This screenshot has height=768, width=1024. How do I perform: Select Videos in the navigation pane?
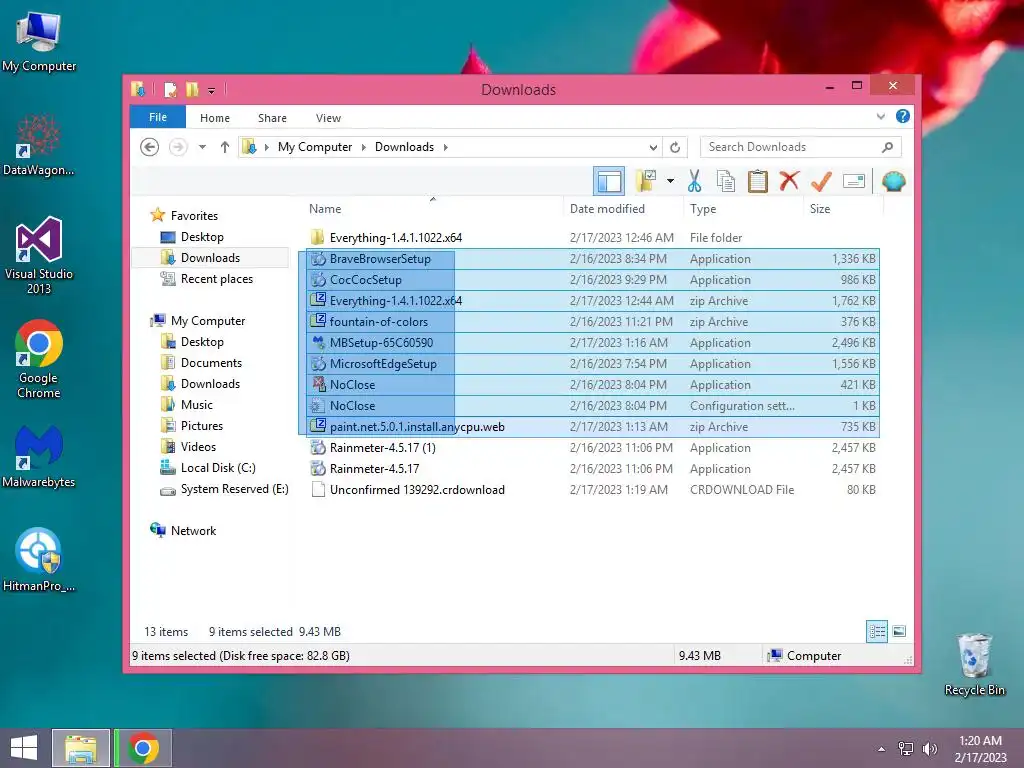pos(198,447)
